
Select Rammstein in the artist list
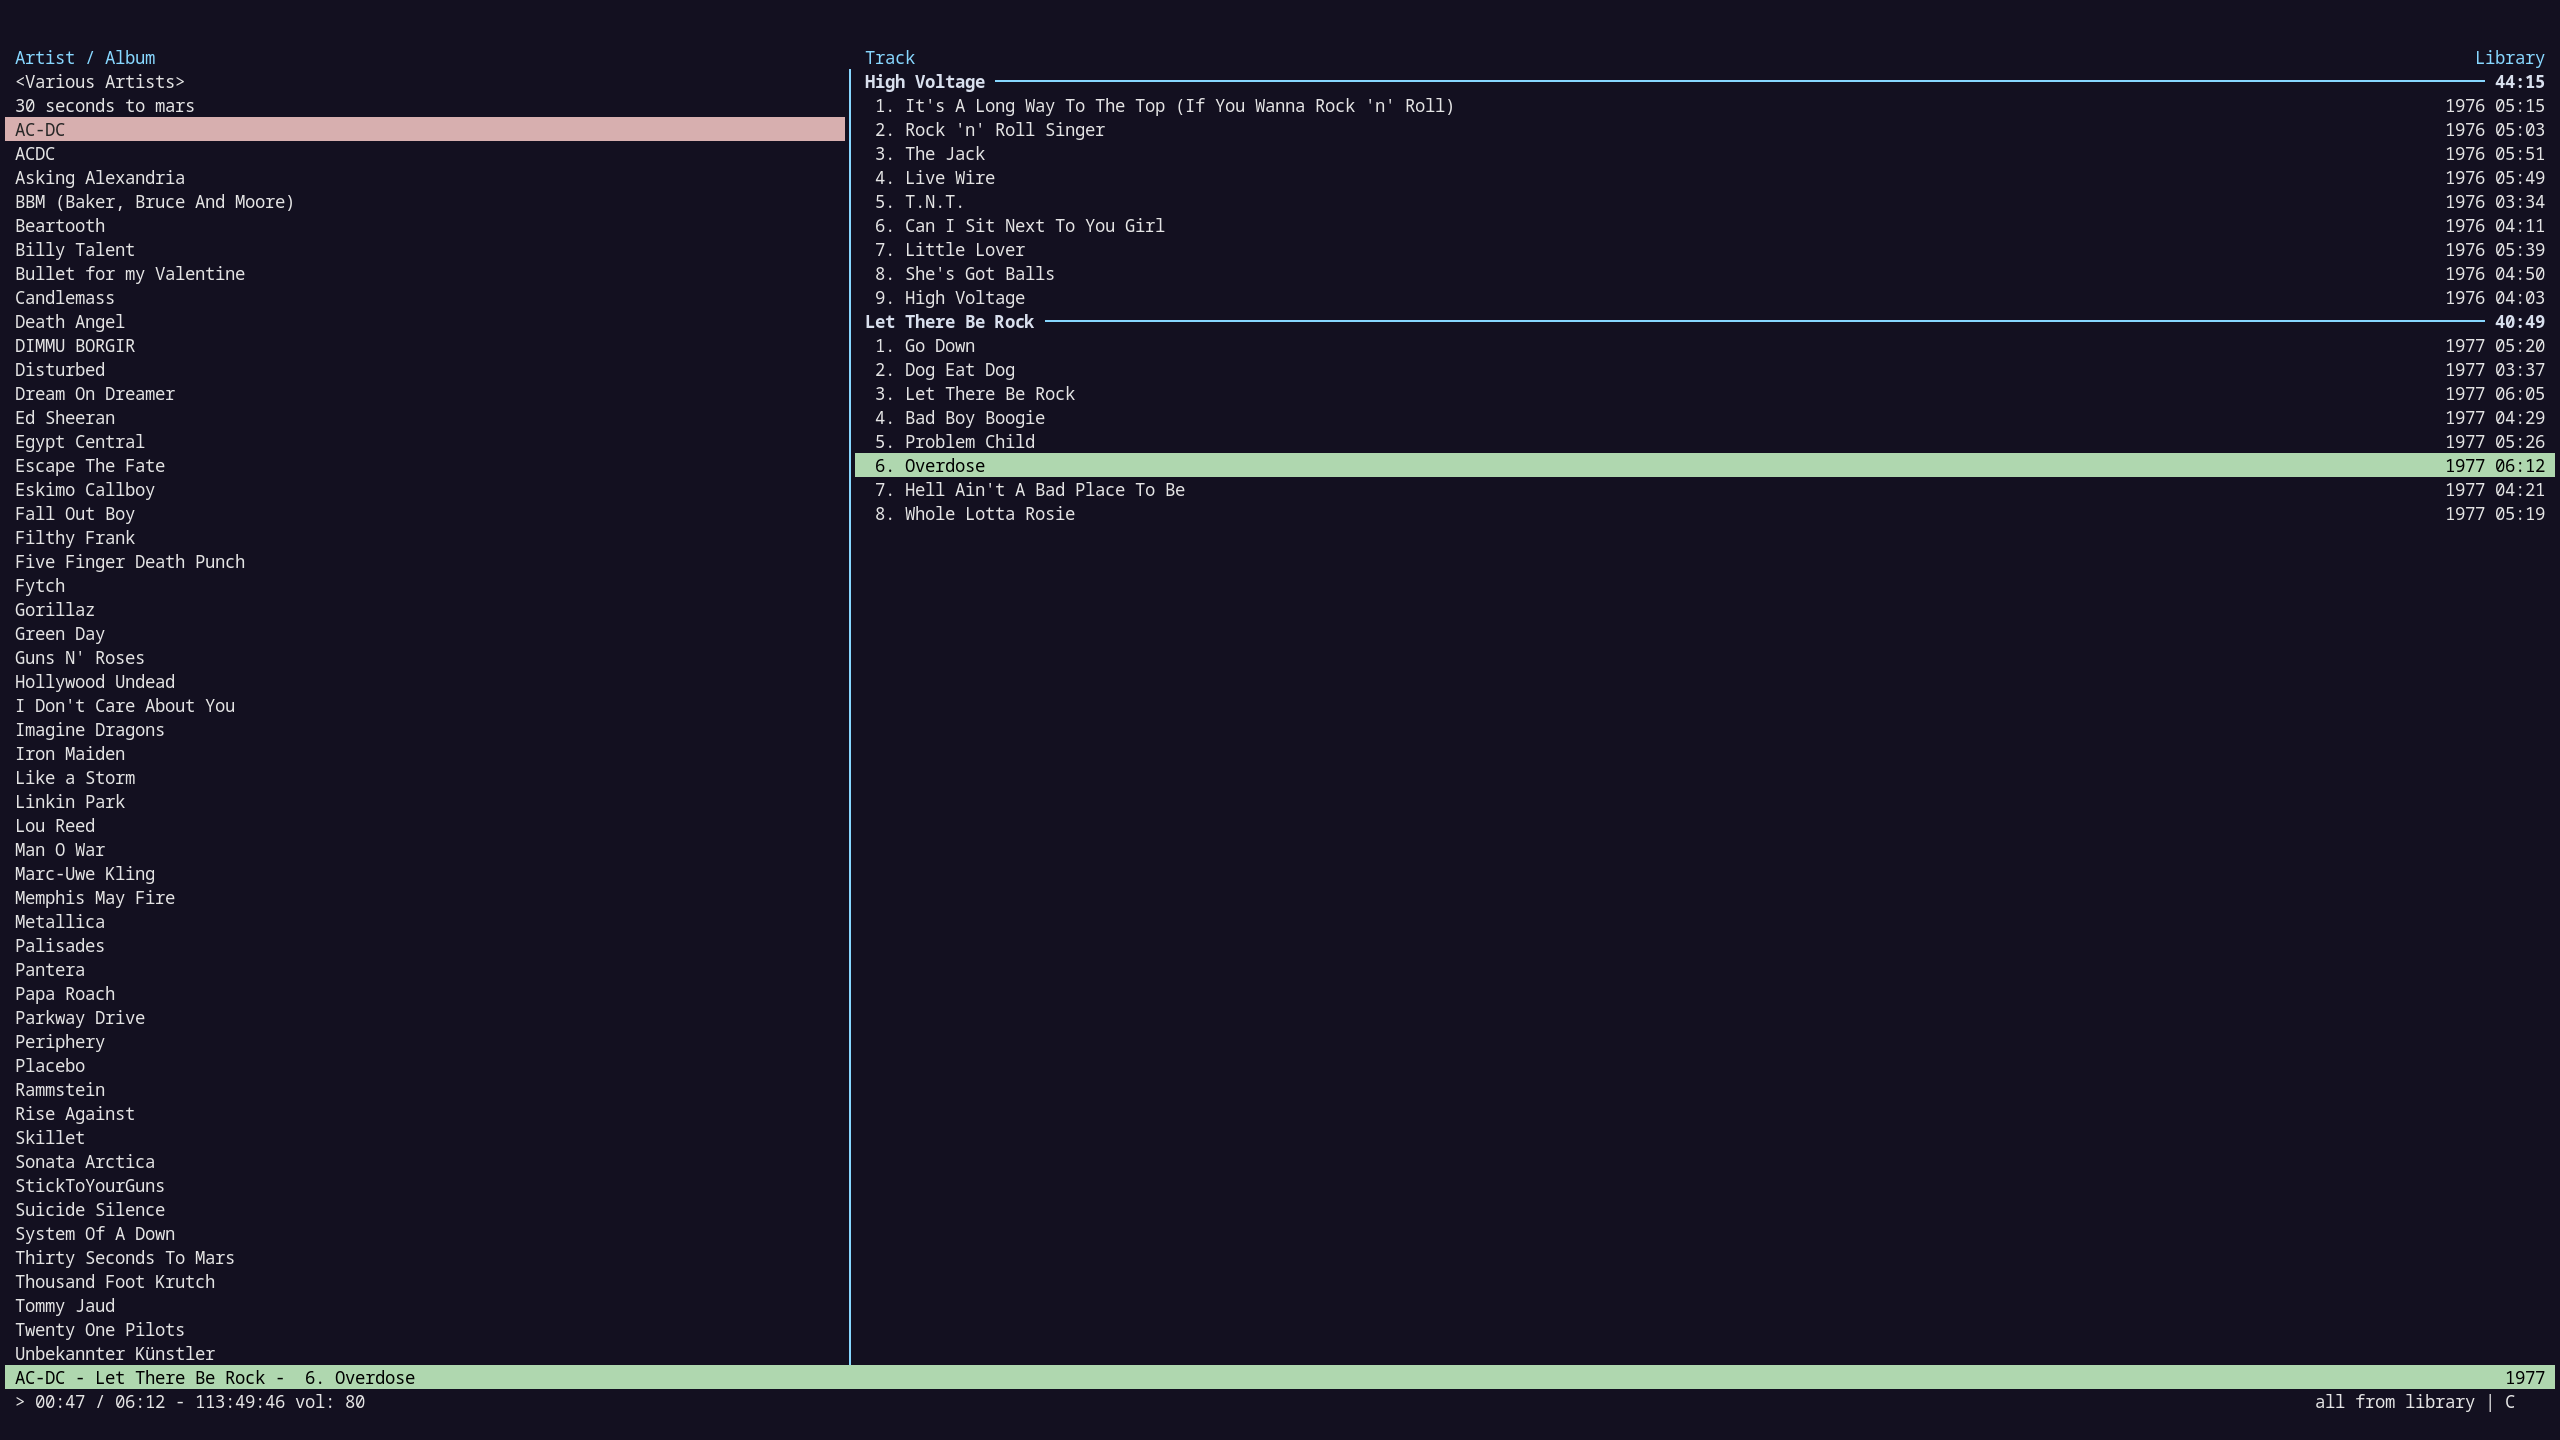60,1090
